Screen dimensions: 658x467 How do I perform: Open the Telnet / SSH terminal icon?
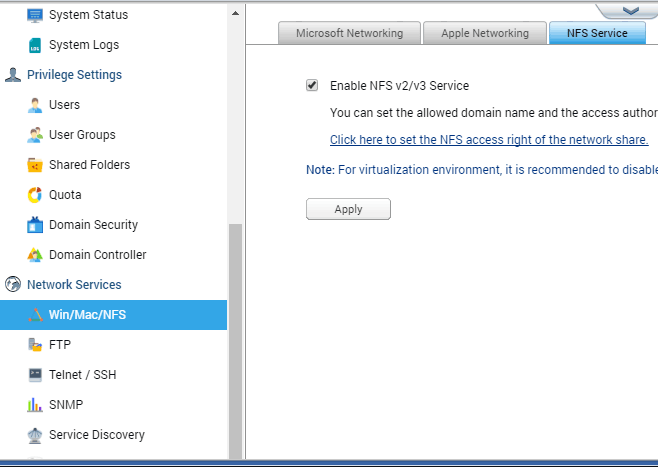[35, 375]
